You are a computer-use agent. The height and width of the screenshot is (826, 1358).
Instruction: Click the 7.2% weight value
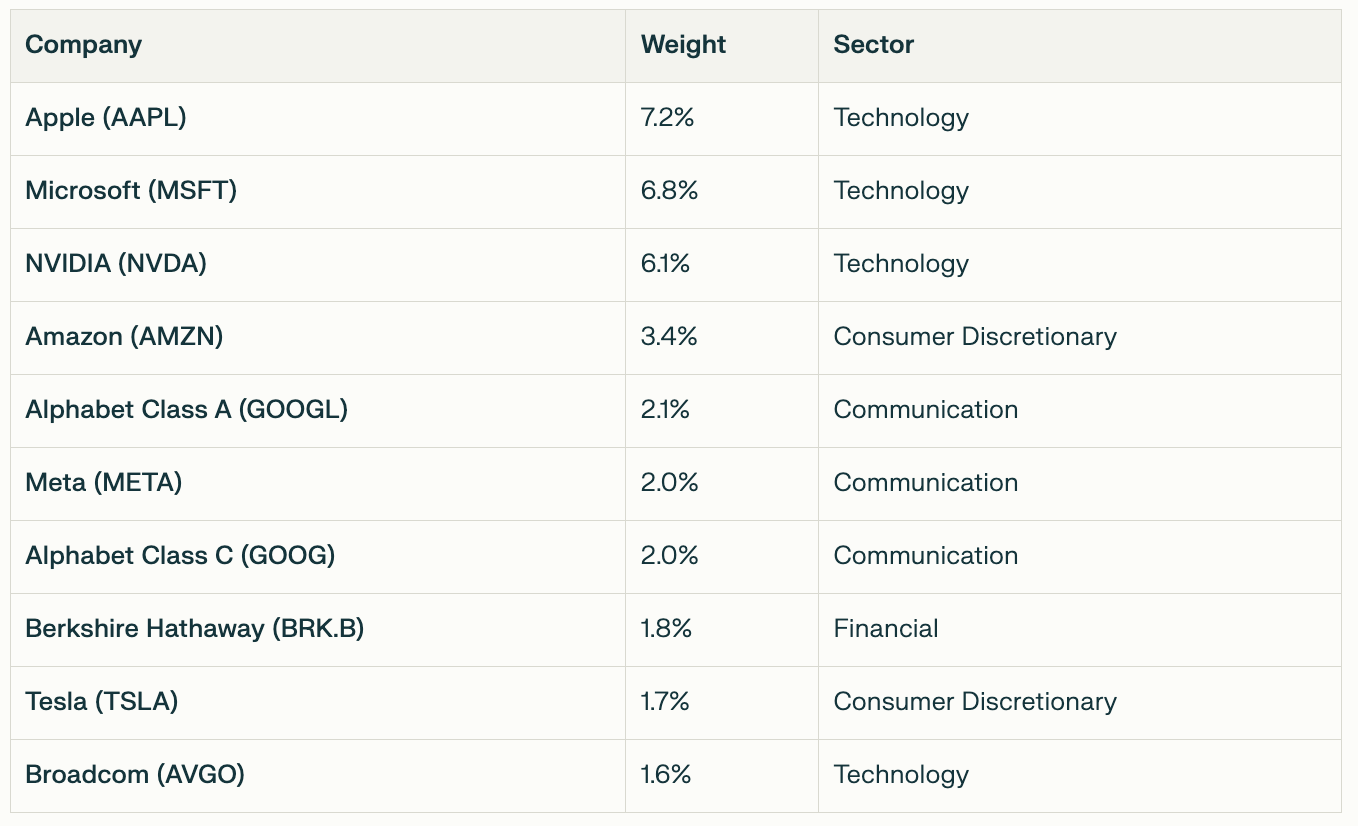point(667,118)
